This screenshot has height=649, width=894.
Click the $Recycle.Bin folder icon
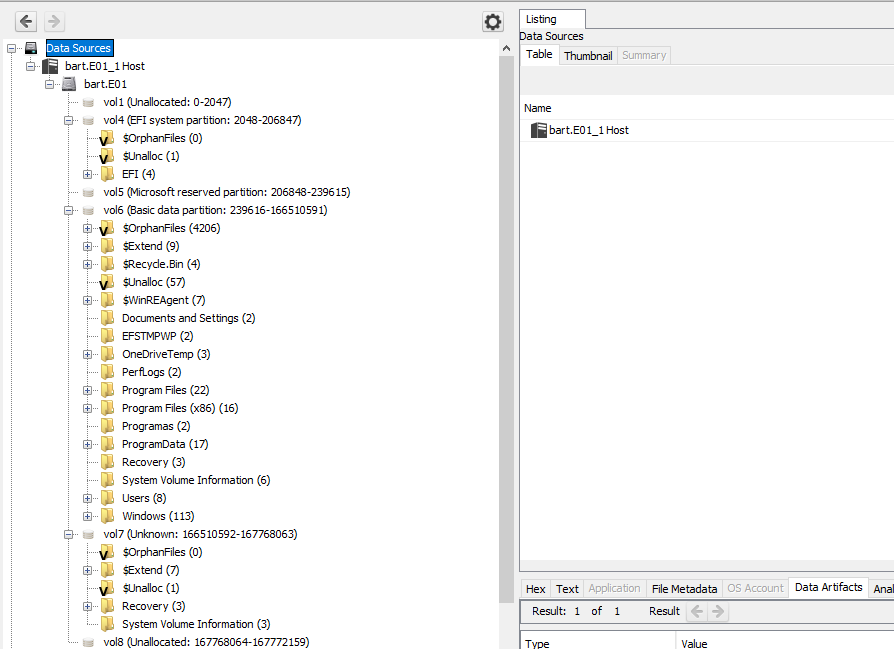pyautogui.click(x=108, y=264)
